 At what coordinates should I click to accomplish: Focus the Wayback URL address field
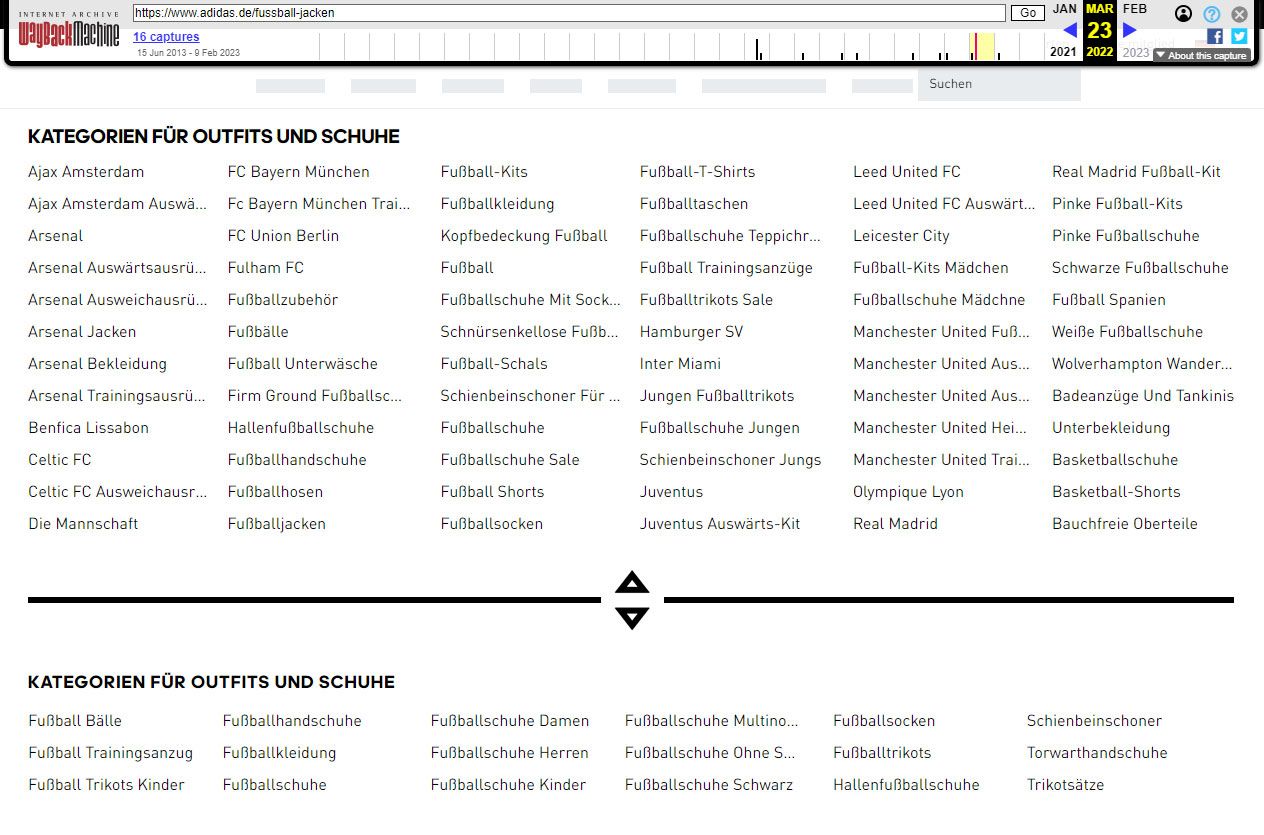569,13
